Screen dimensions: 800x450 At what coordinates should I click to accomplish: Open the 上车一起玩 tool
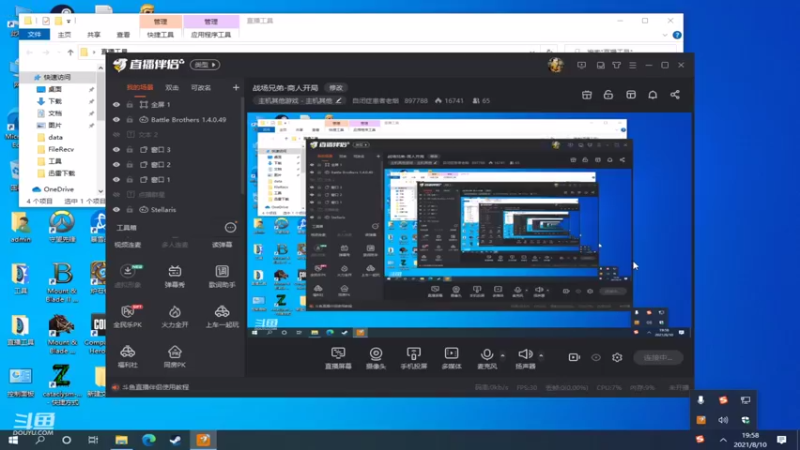222,316
